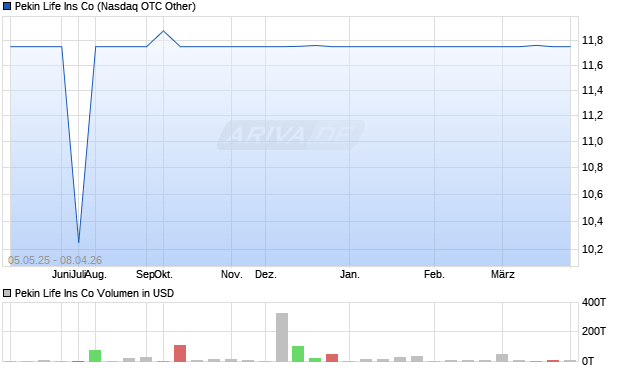Click the gray volume legend square
The height and width of the screenshot is (371, 620).
click(7, 293)
